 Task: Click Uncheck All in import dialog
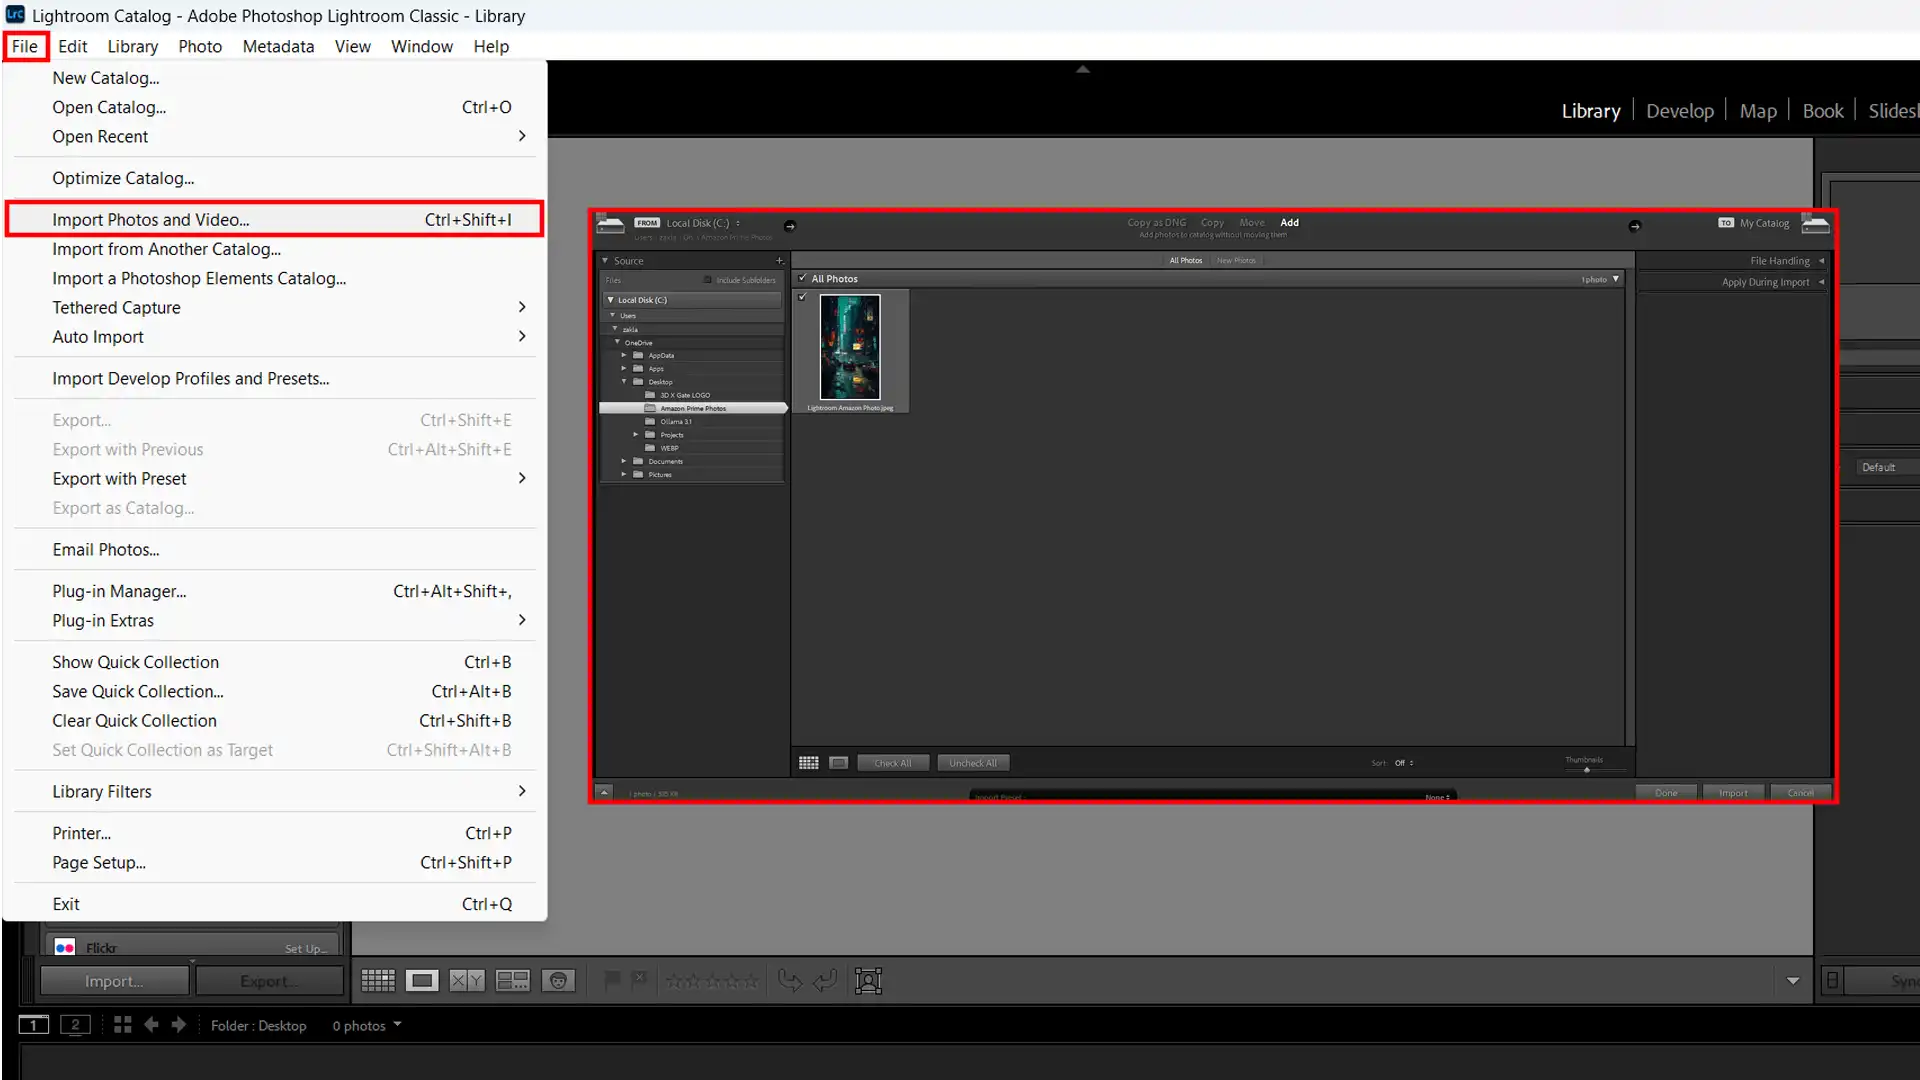tap(973, 763)
